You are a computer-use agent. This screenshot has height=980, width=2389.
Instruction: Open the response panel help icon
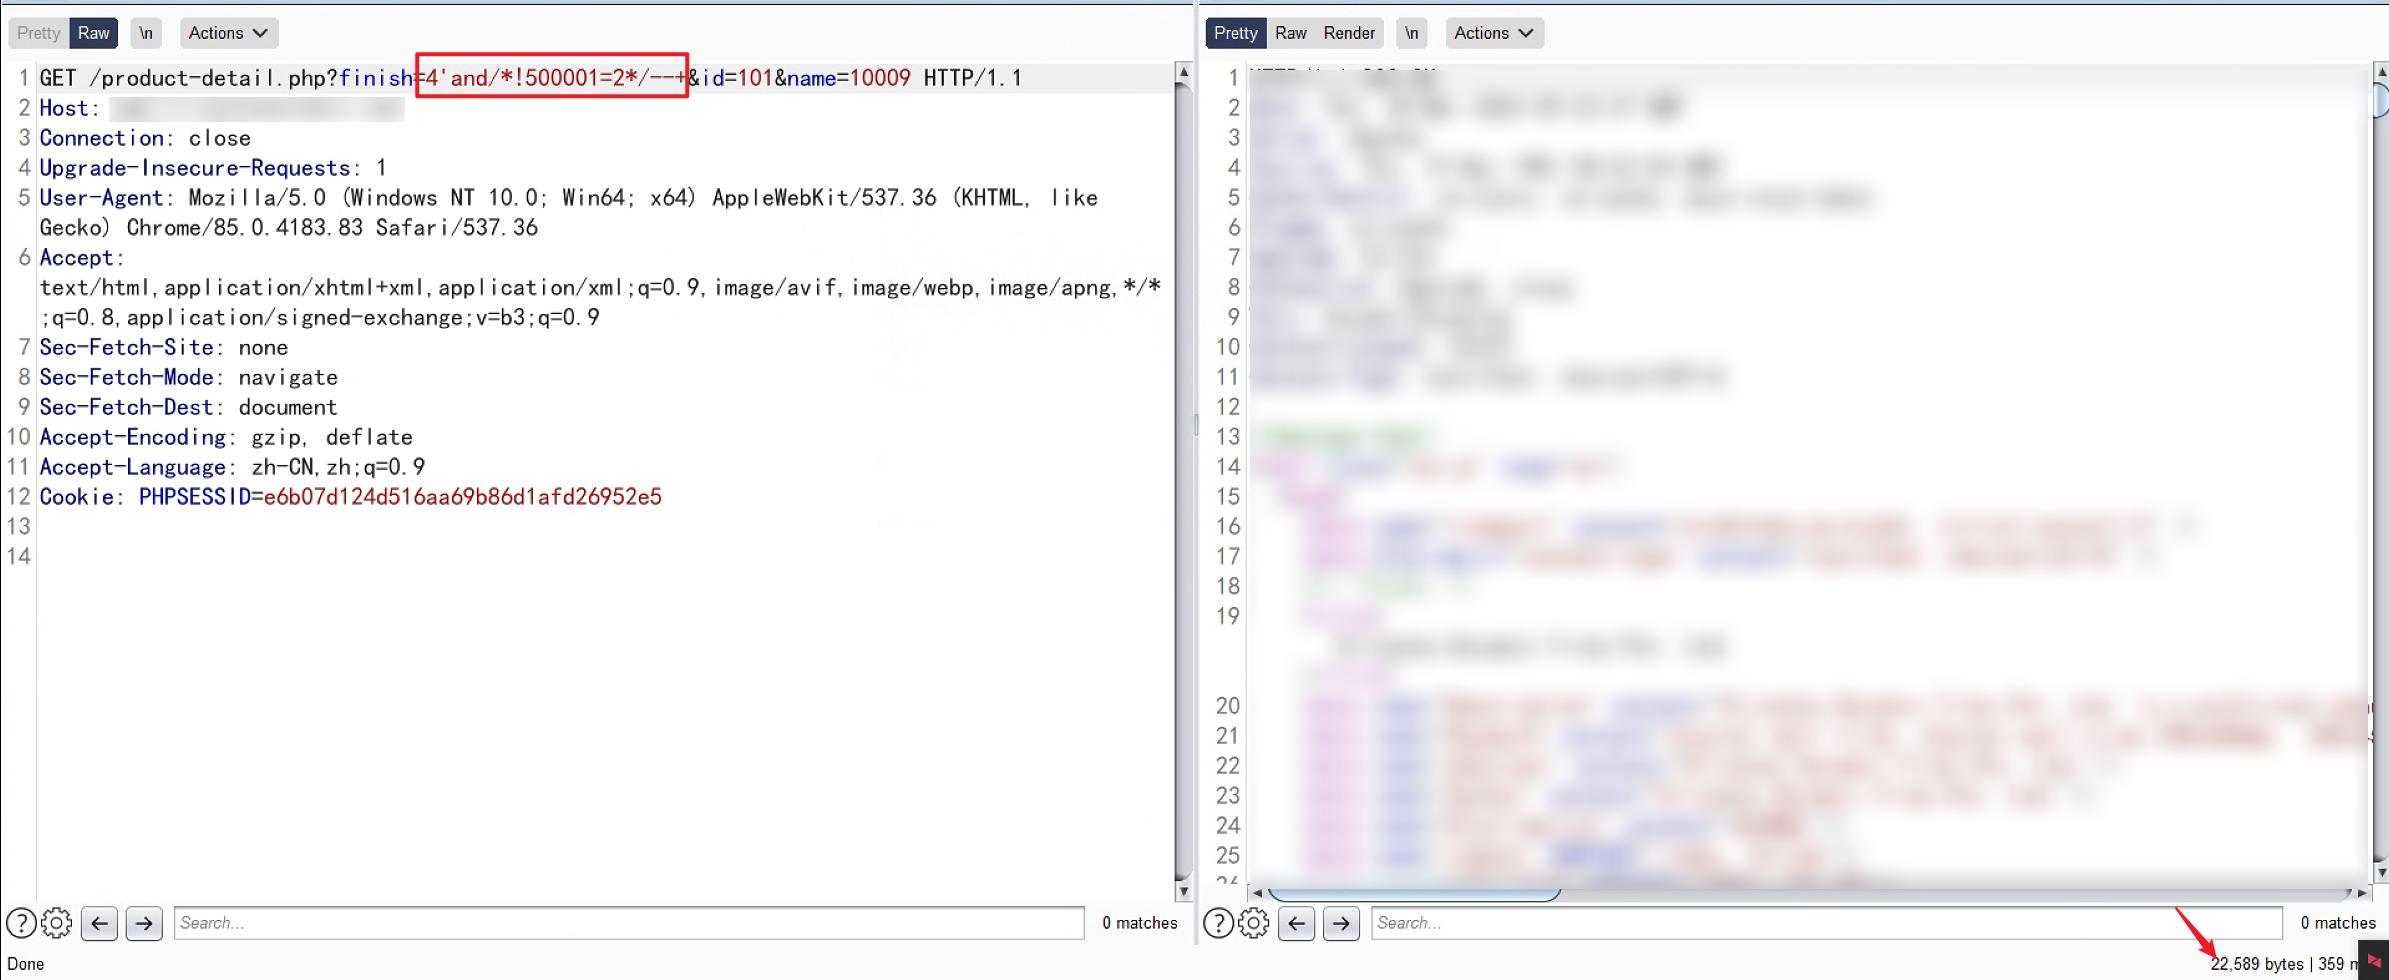[x=1218, y=923]
